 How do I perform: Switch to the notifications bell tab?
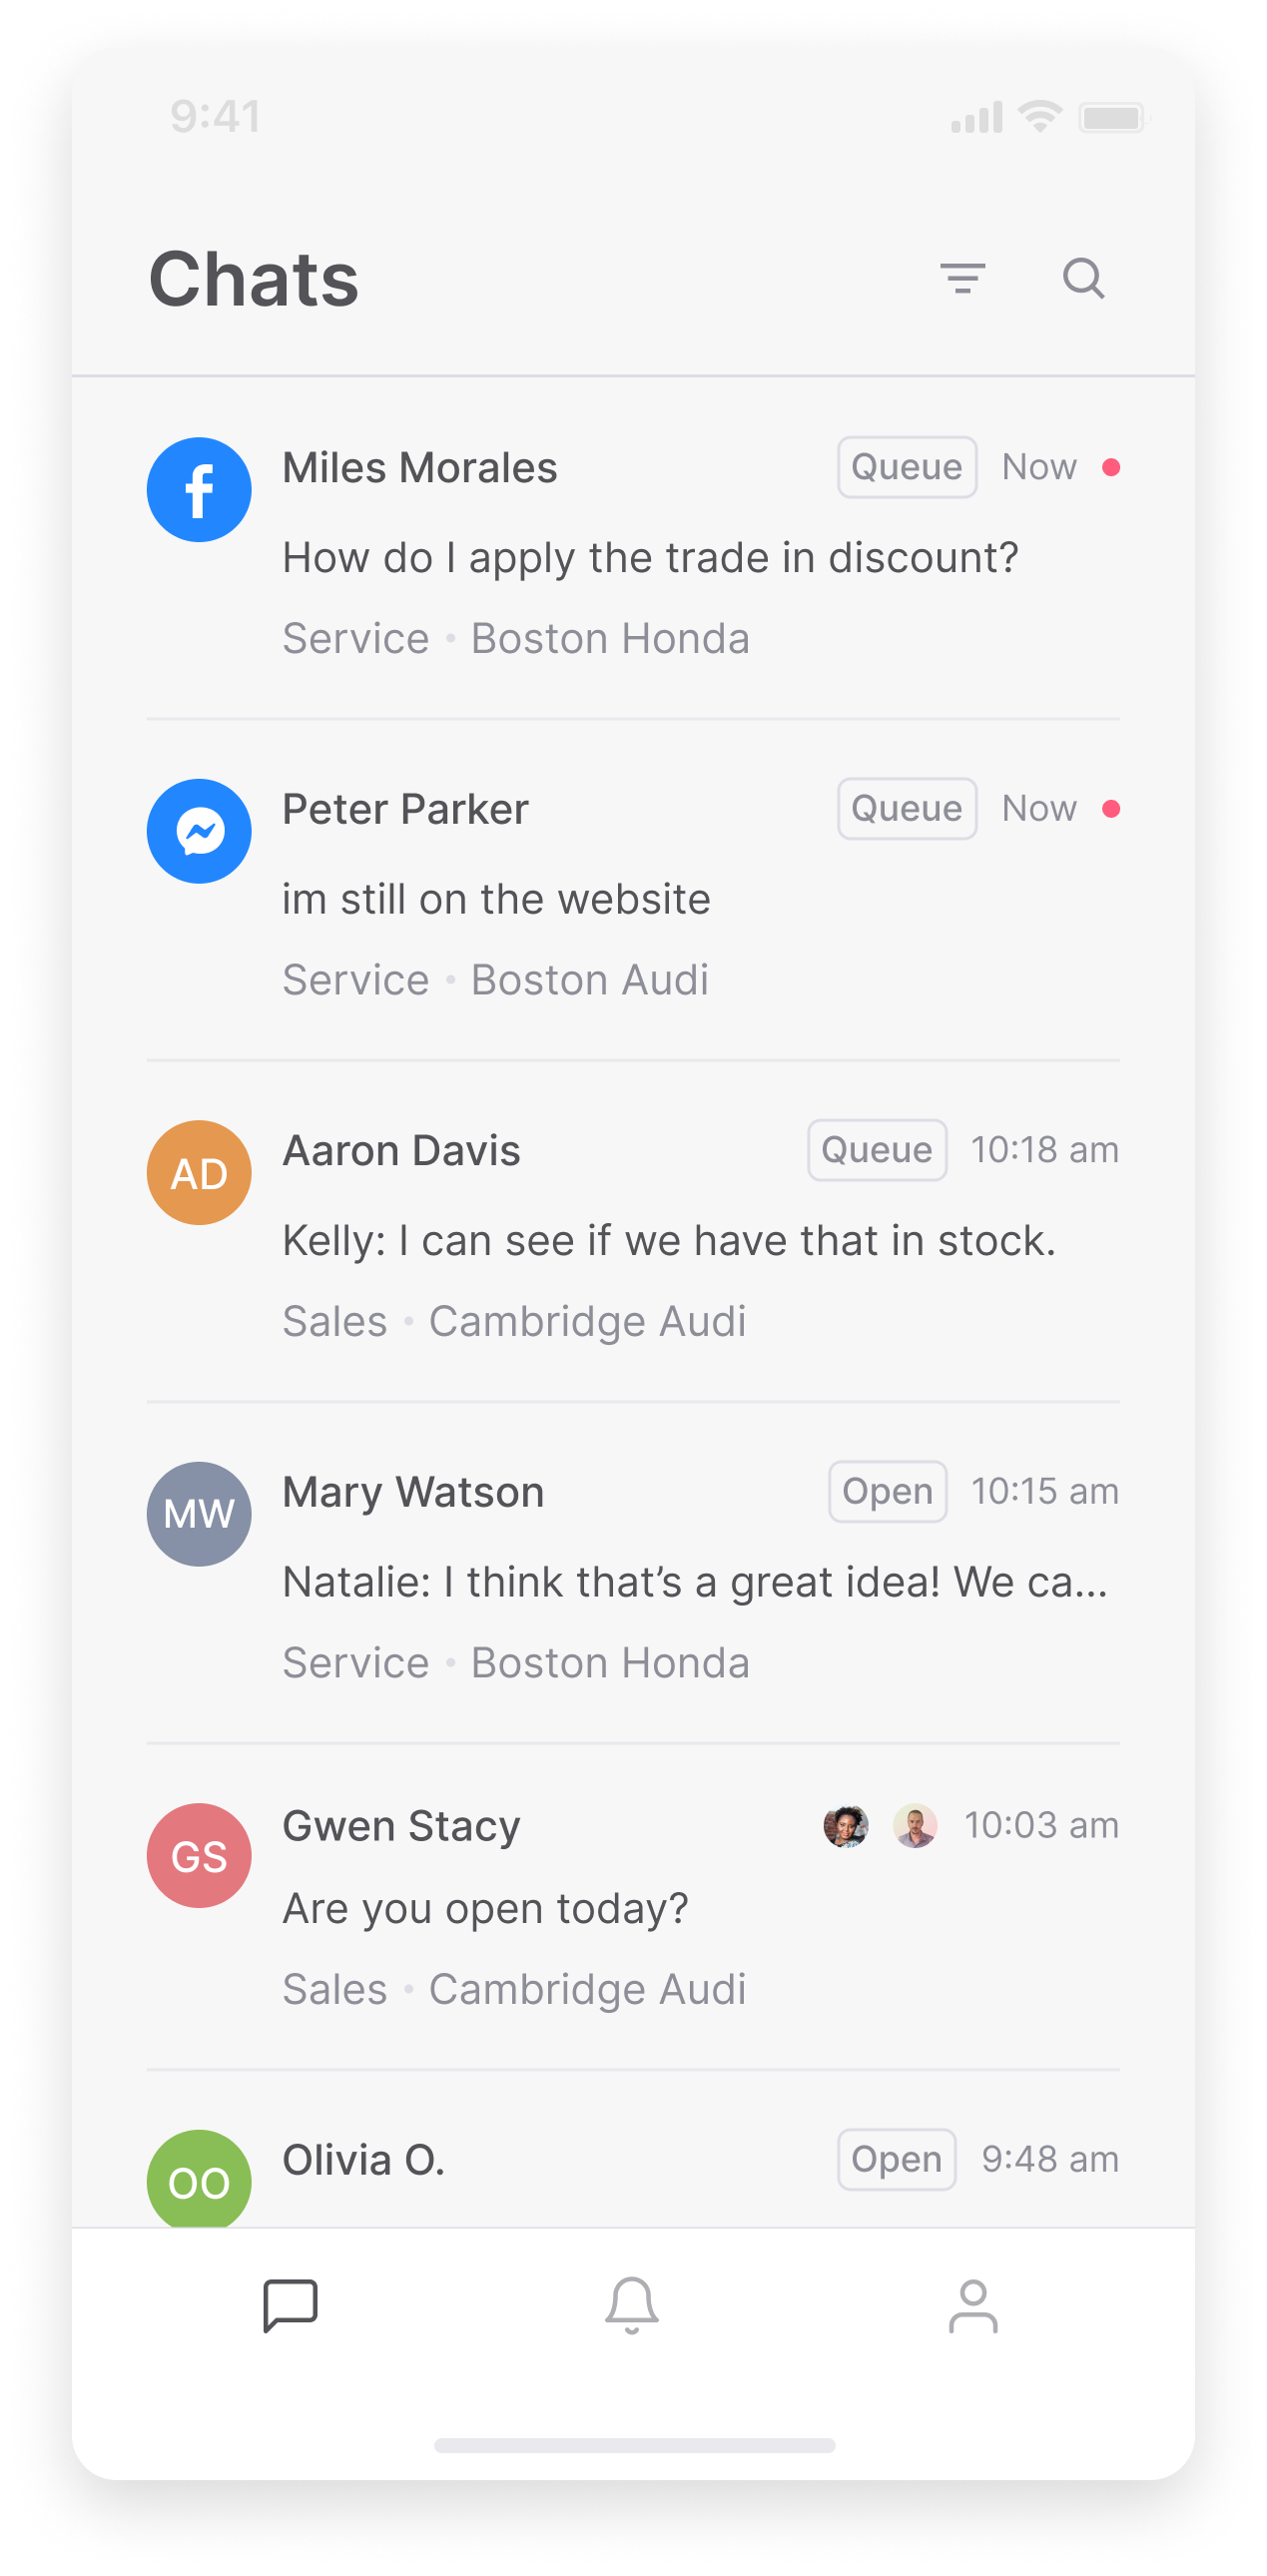(632, 2305)
